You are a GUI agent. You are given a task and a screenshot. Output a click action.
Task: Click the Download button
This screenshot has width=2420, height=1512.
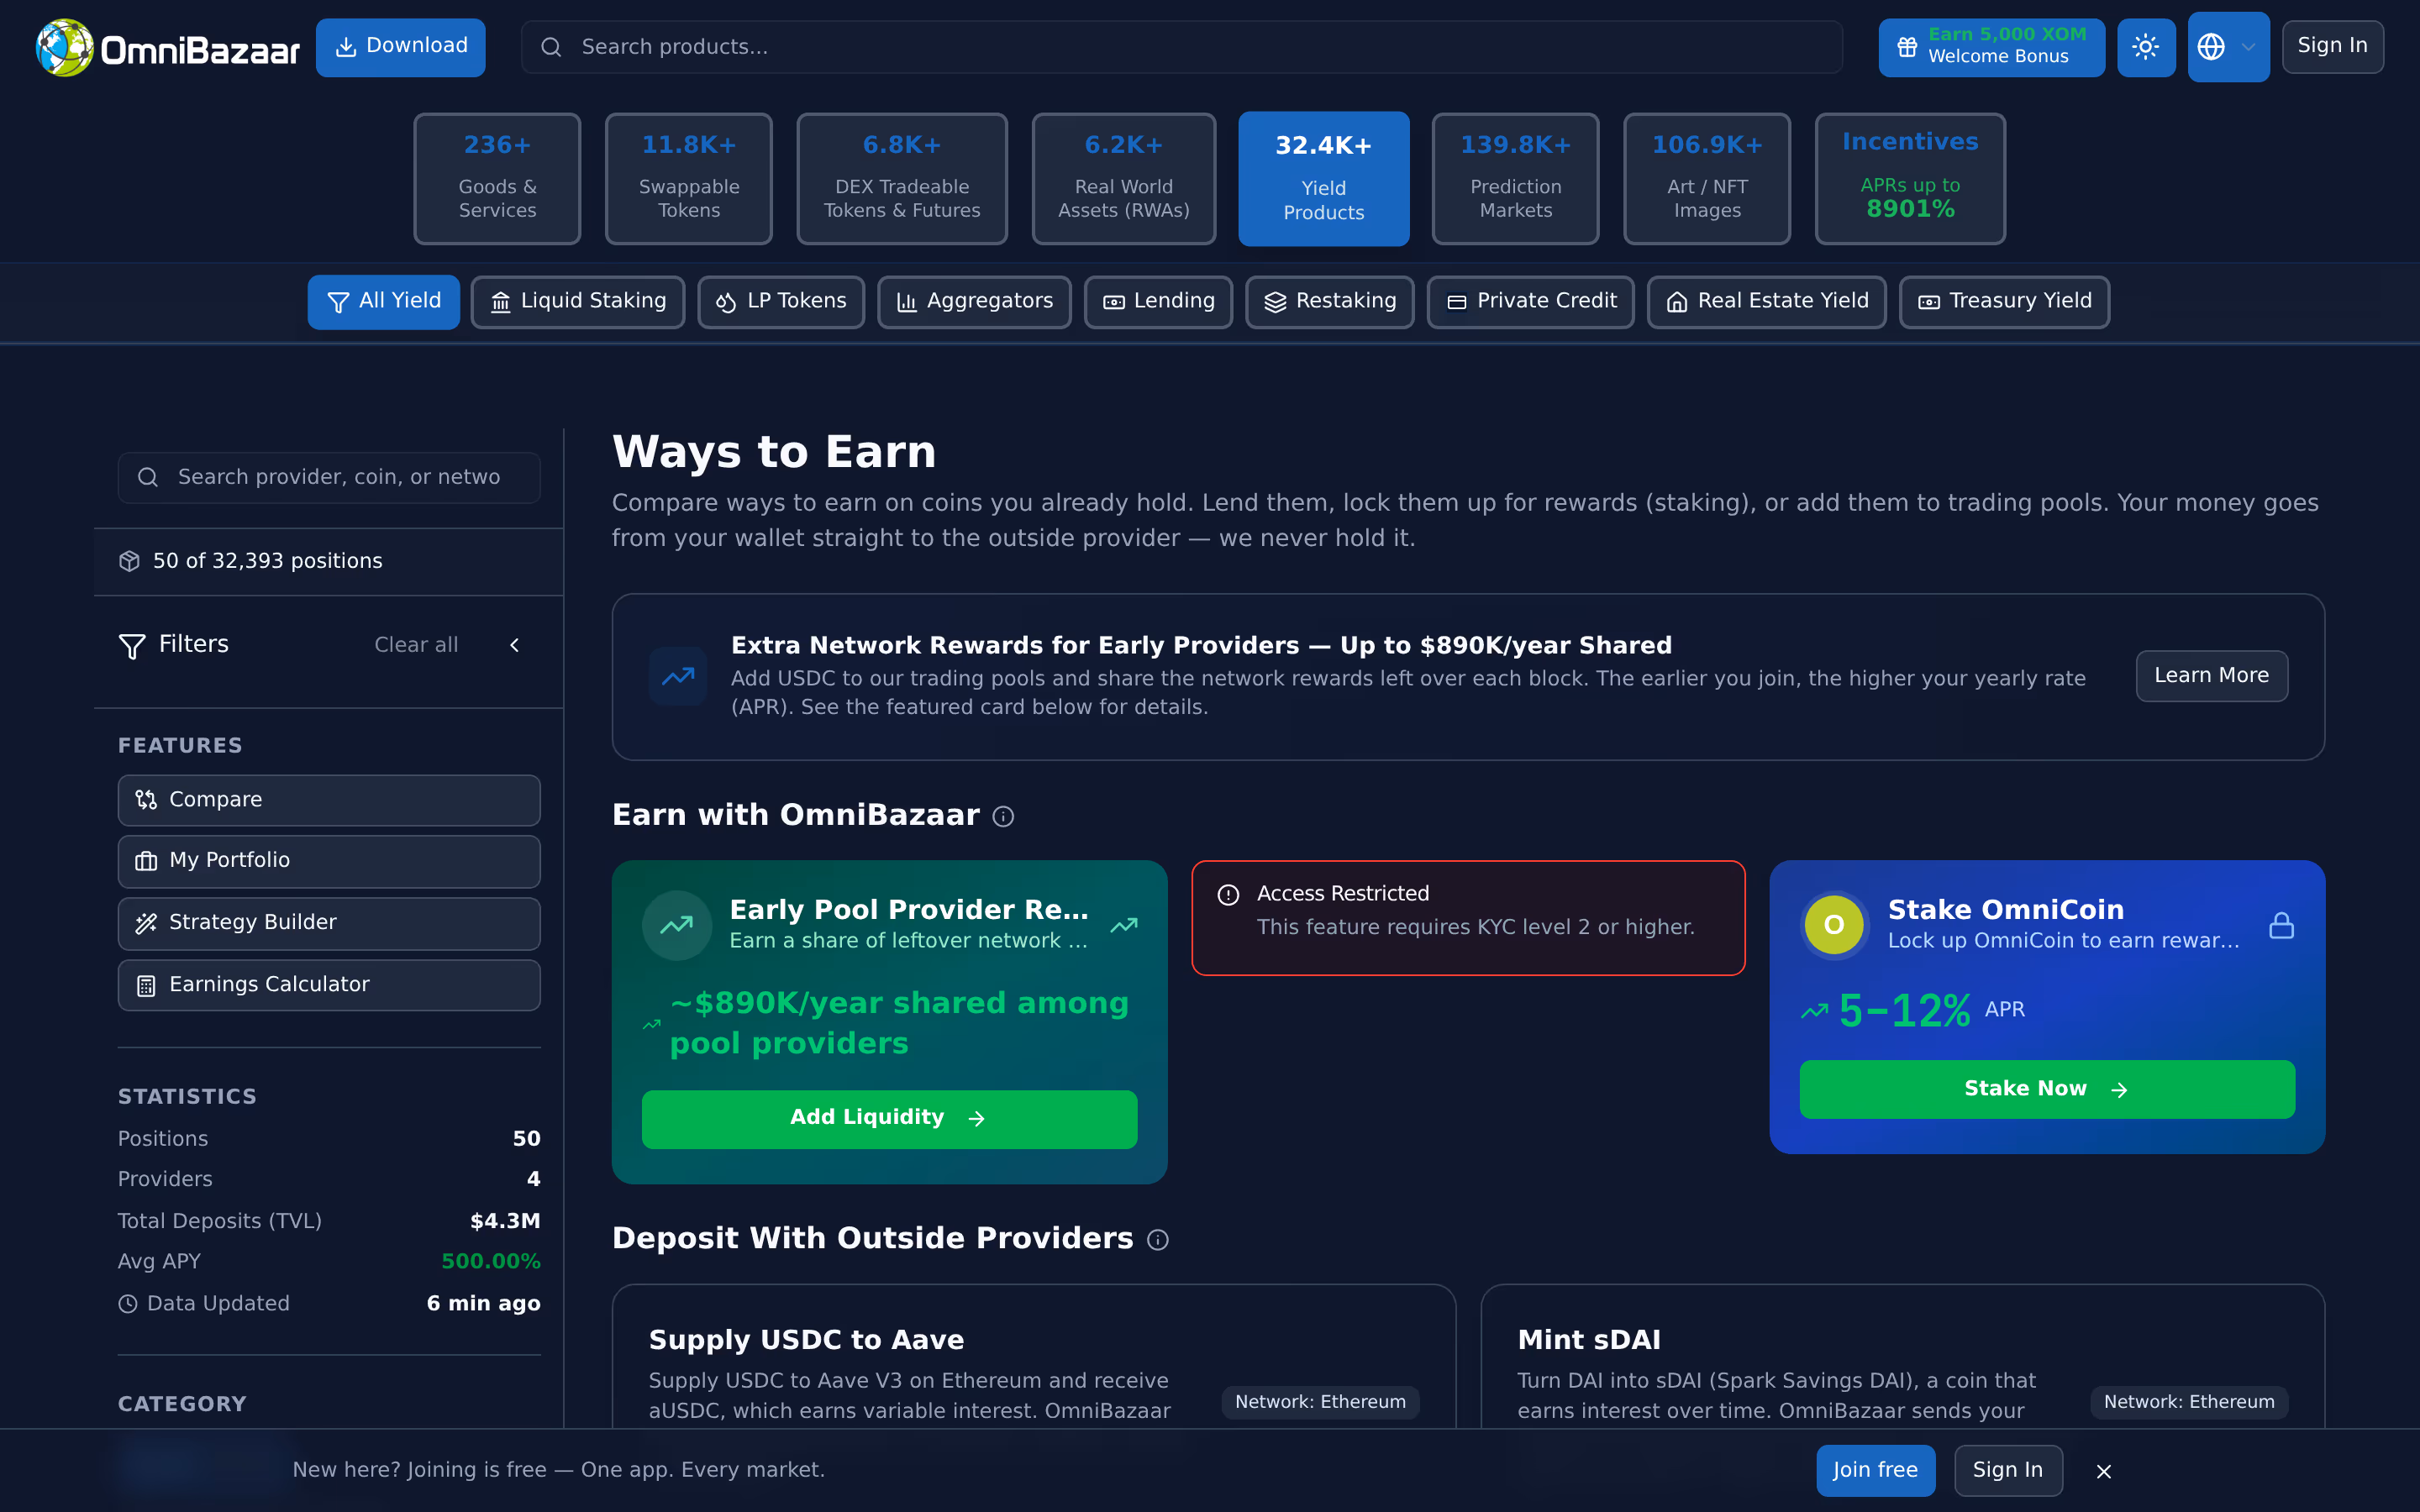[x=401, y=47]
